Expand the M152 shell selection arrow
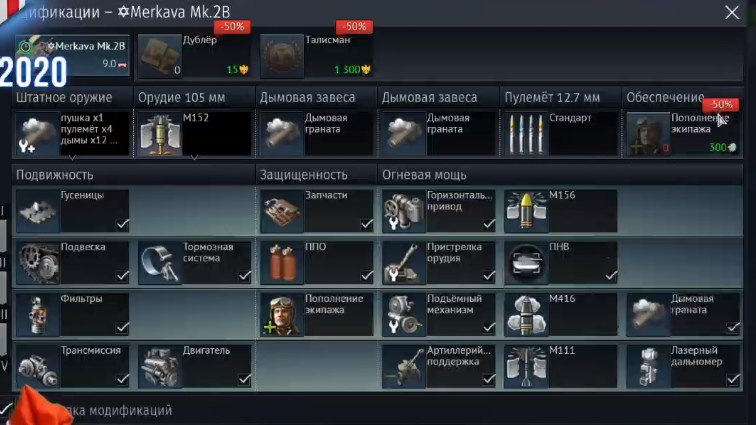 click(x=194, y=158)
